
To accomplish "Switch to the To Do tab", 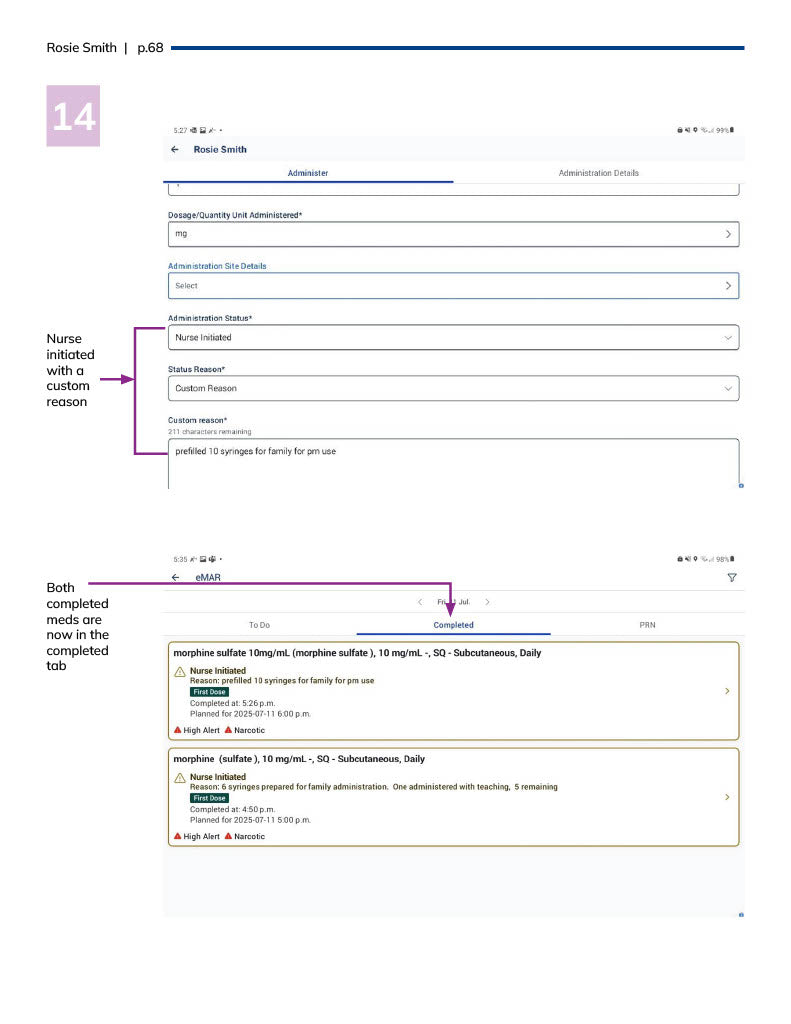I will click(x=259, y=625).
